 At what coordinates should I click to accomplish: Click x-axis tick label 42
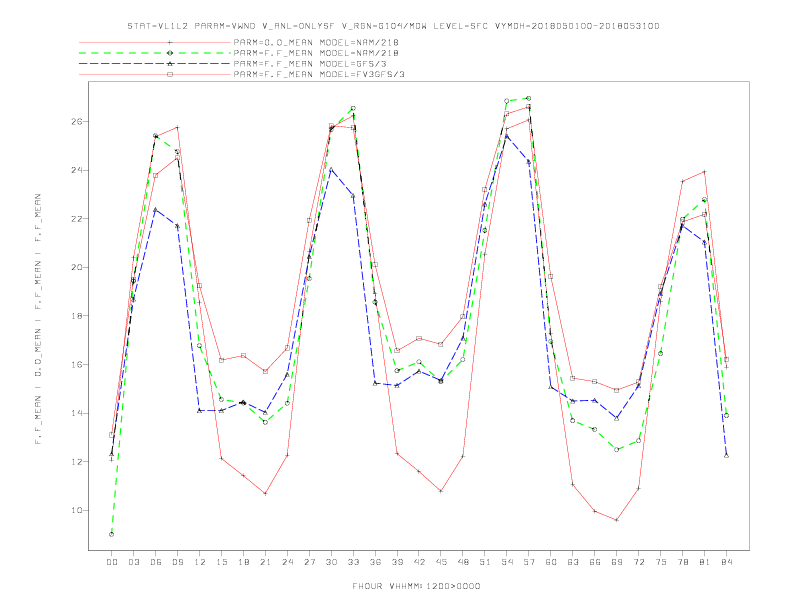[x=419, y=562]
